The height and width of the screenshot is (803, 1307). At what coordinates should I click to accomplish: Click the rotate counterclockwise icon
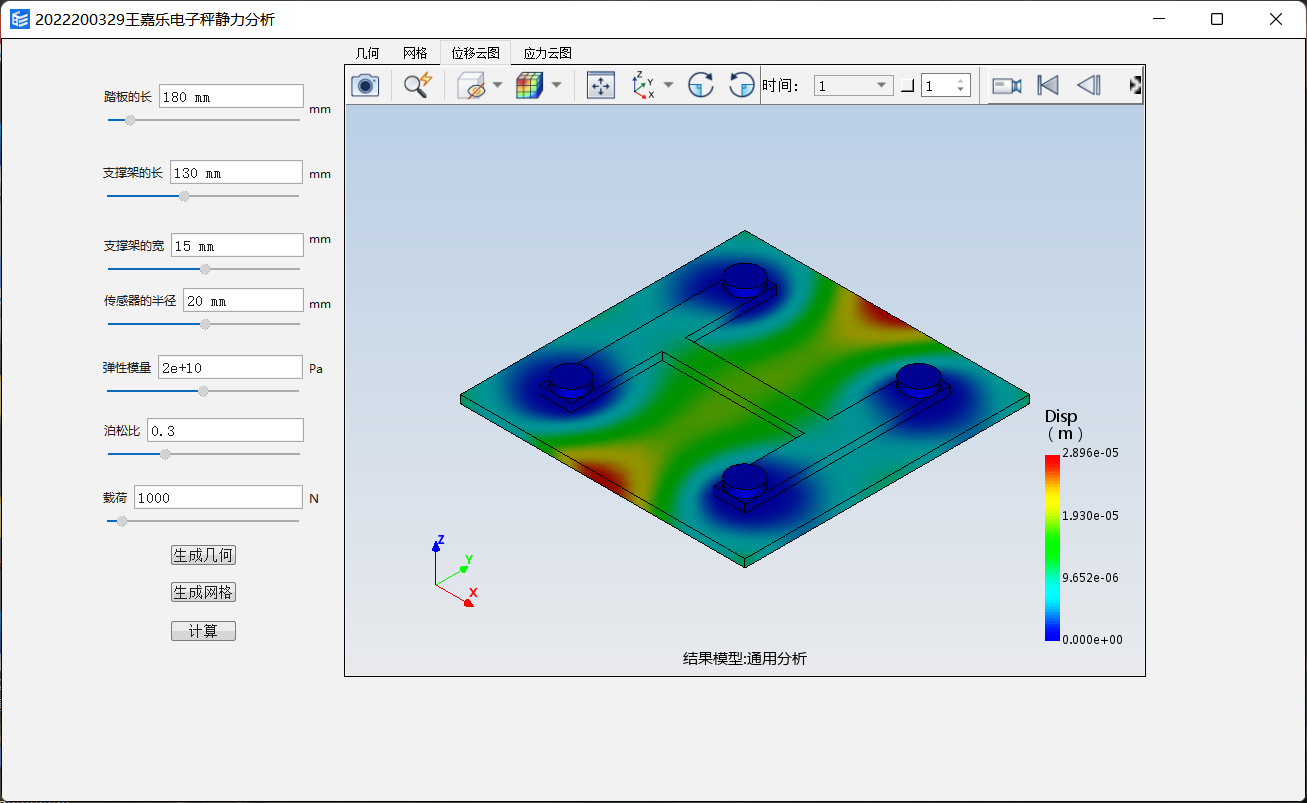pyautogui.click(x=741, y=86)
